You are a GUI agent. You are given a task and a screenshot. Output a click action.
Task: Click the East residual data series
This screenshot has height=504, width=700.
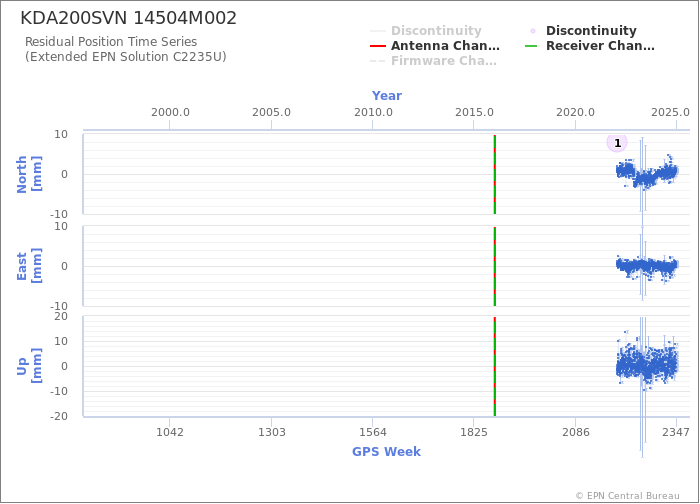647,267
